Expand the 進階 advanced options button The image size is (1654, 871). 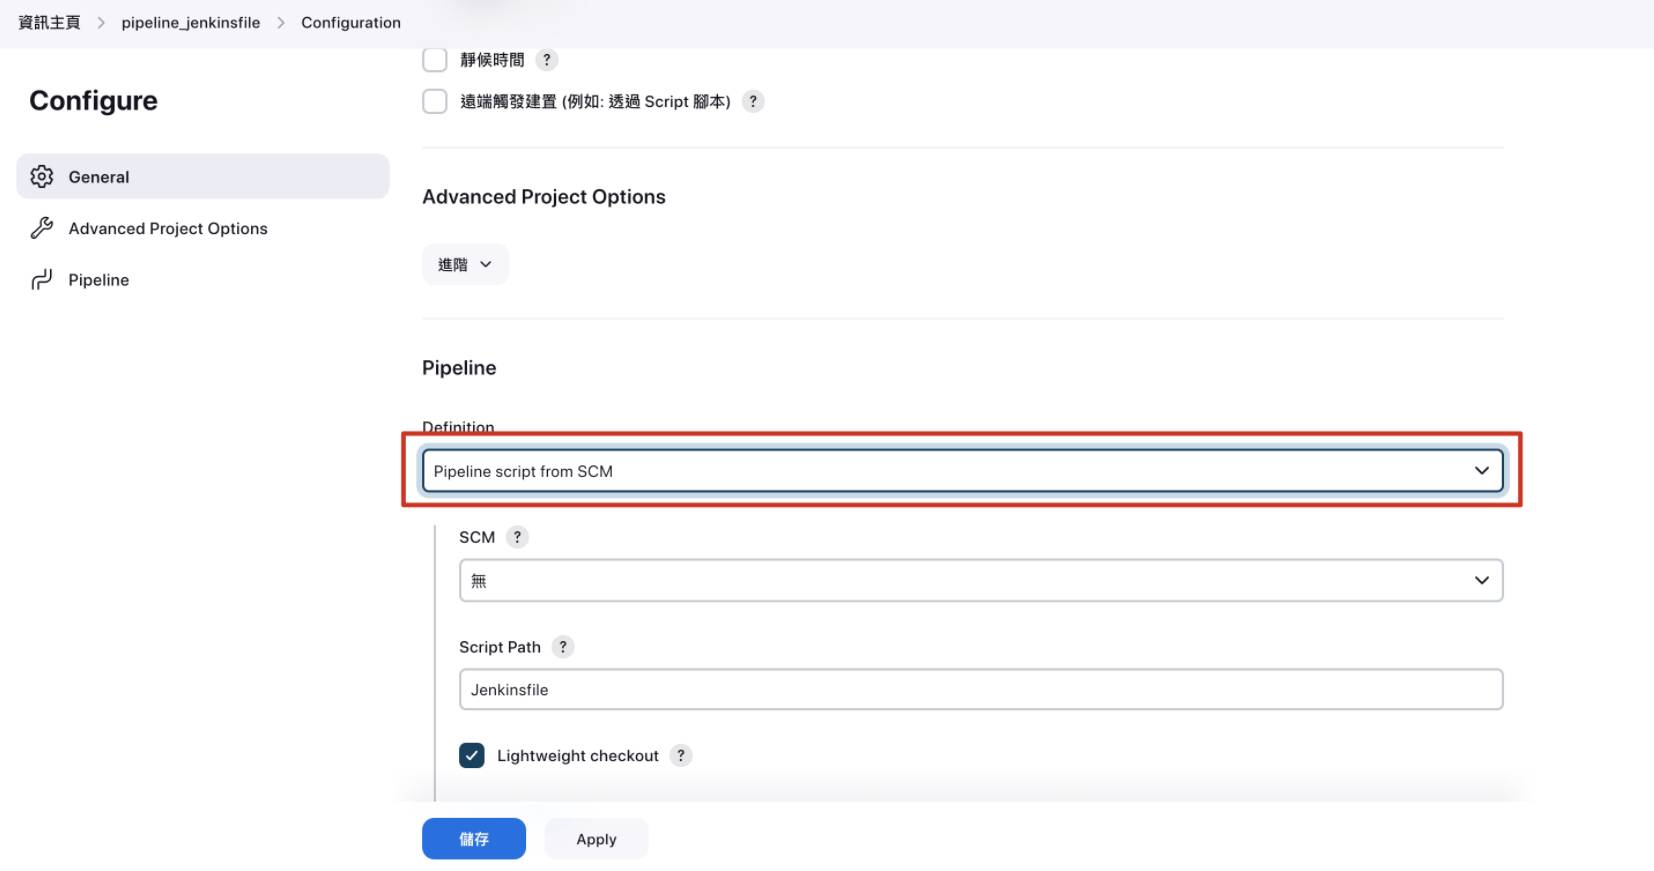point(465,265)
